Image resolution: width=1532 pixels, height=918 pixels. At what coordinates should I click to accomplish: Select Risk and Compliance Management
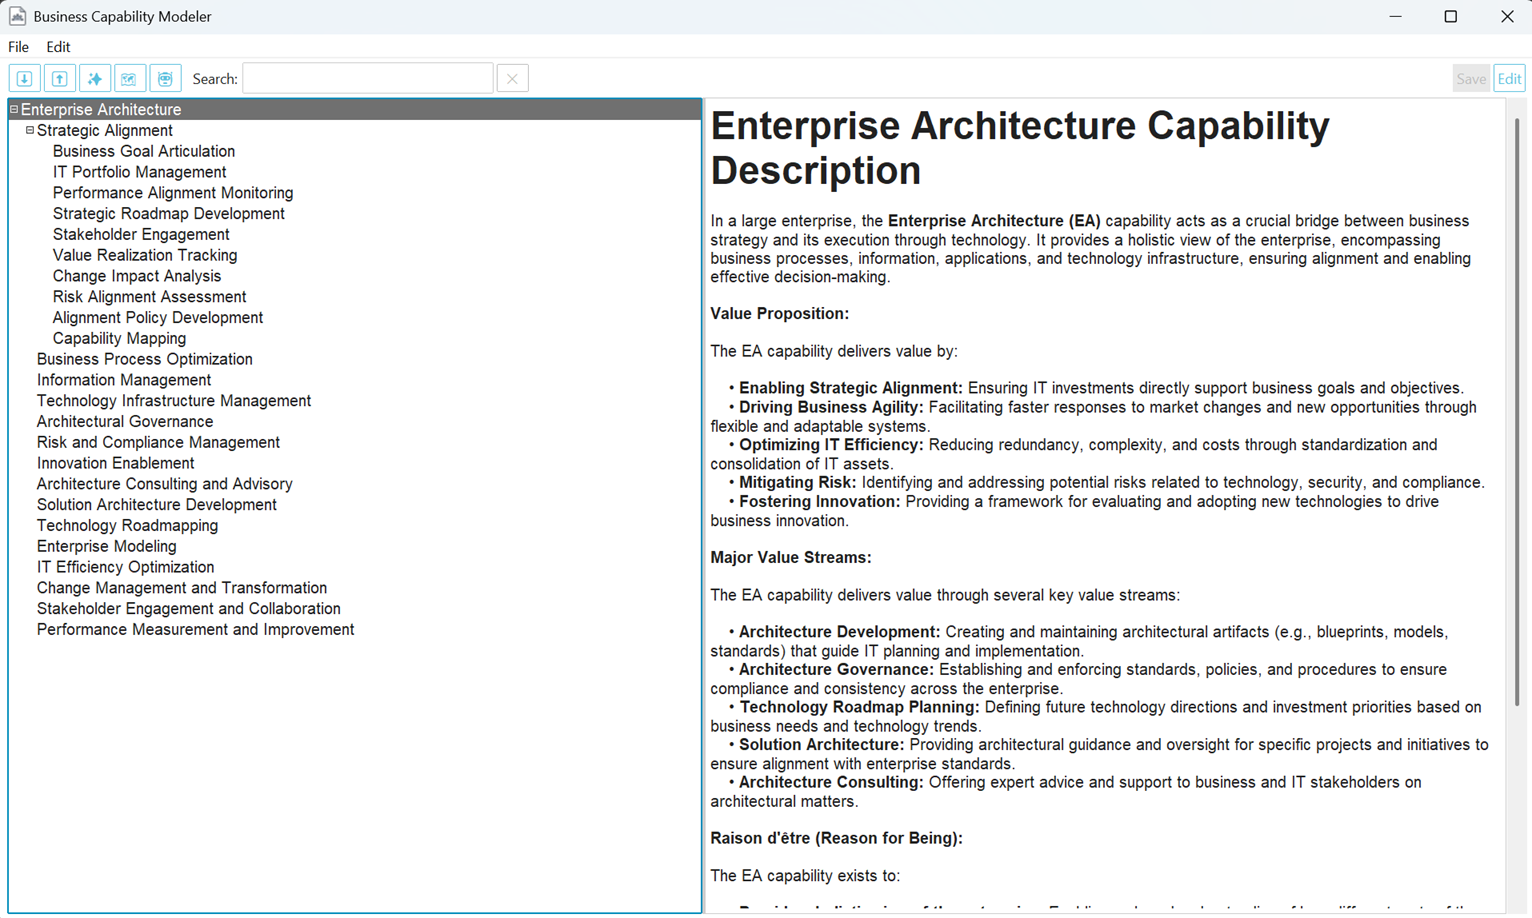(158, 443)
